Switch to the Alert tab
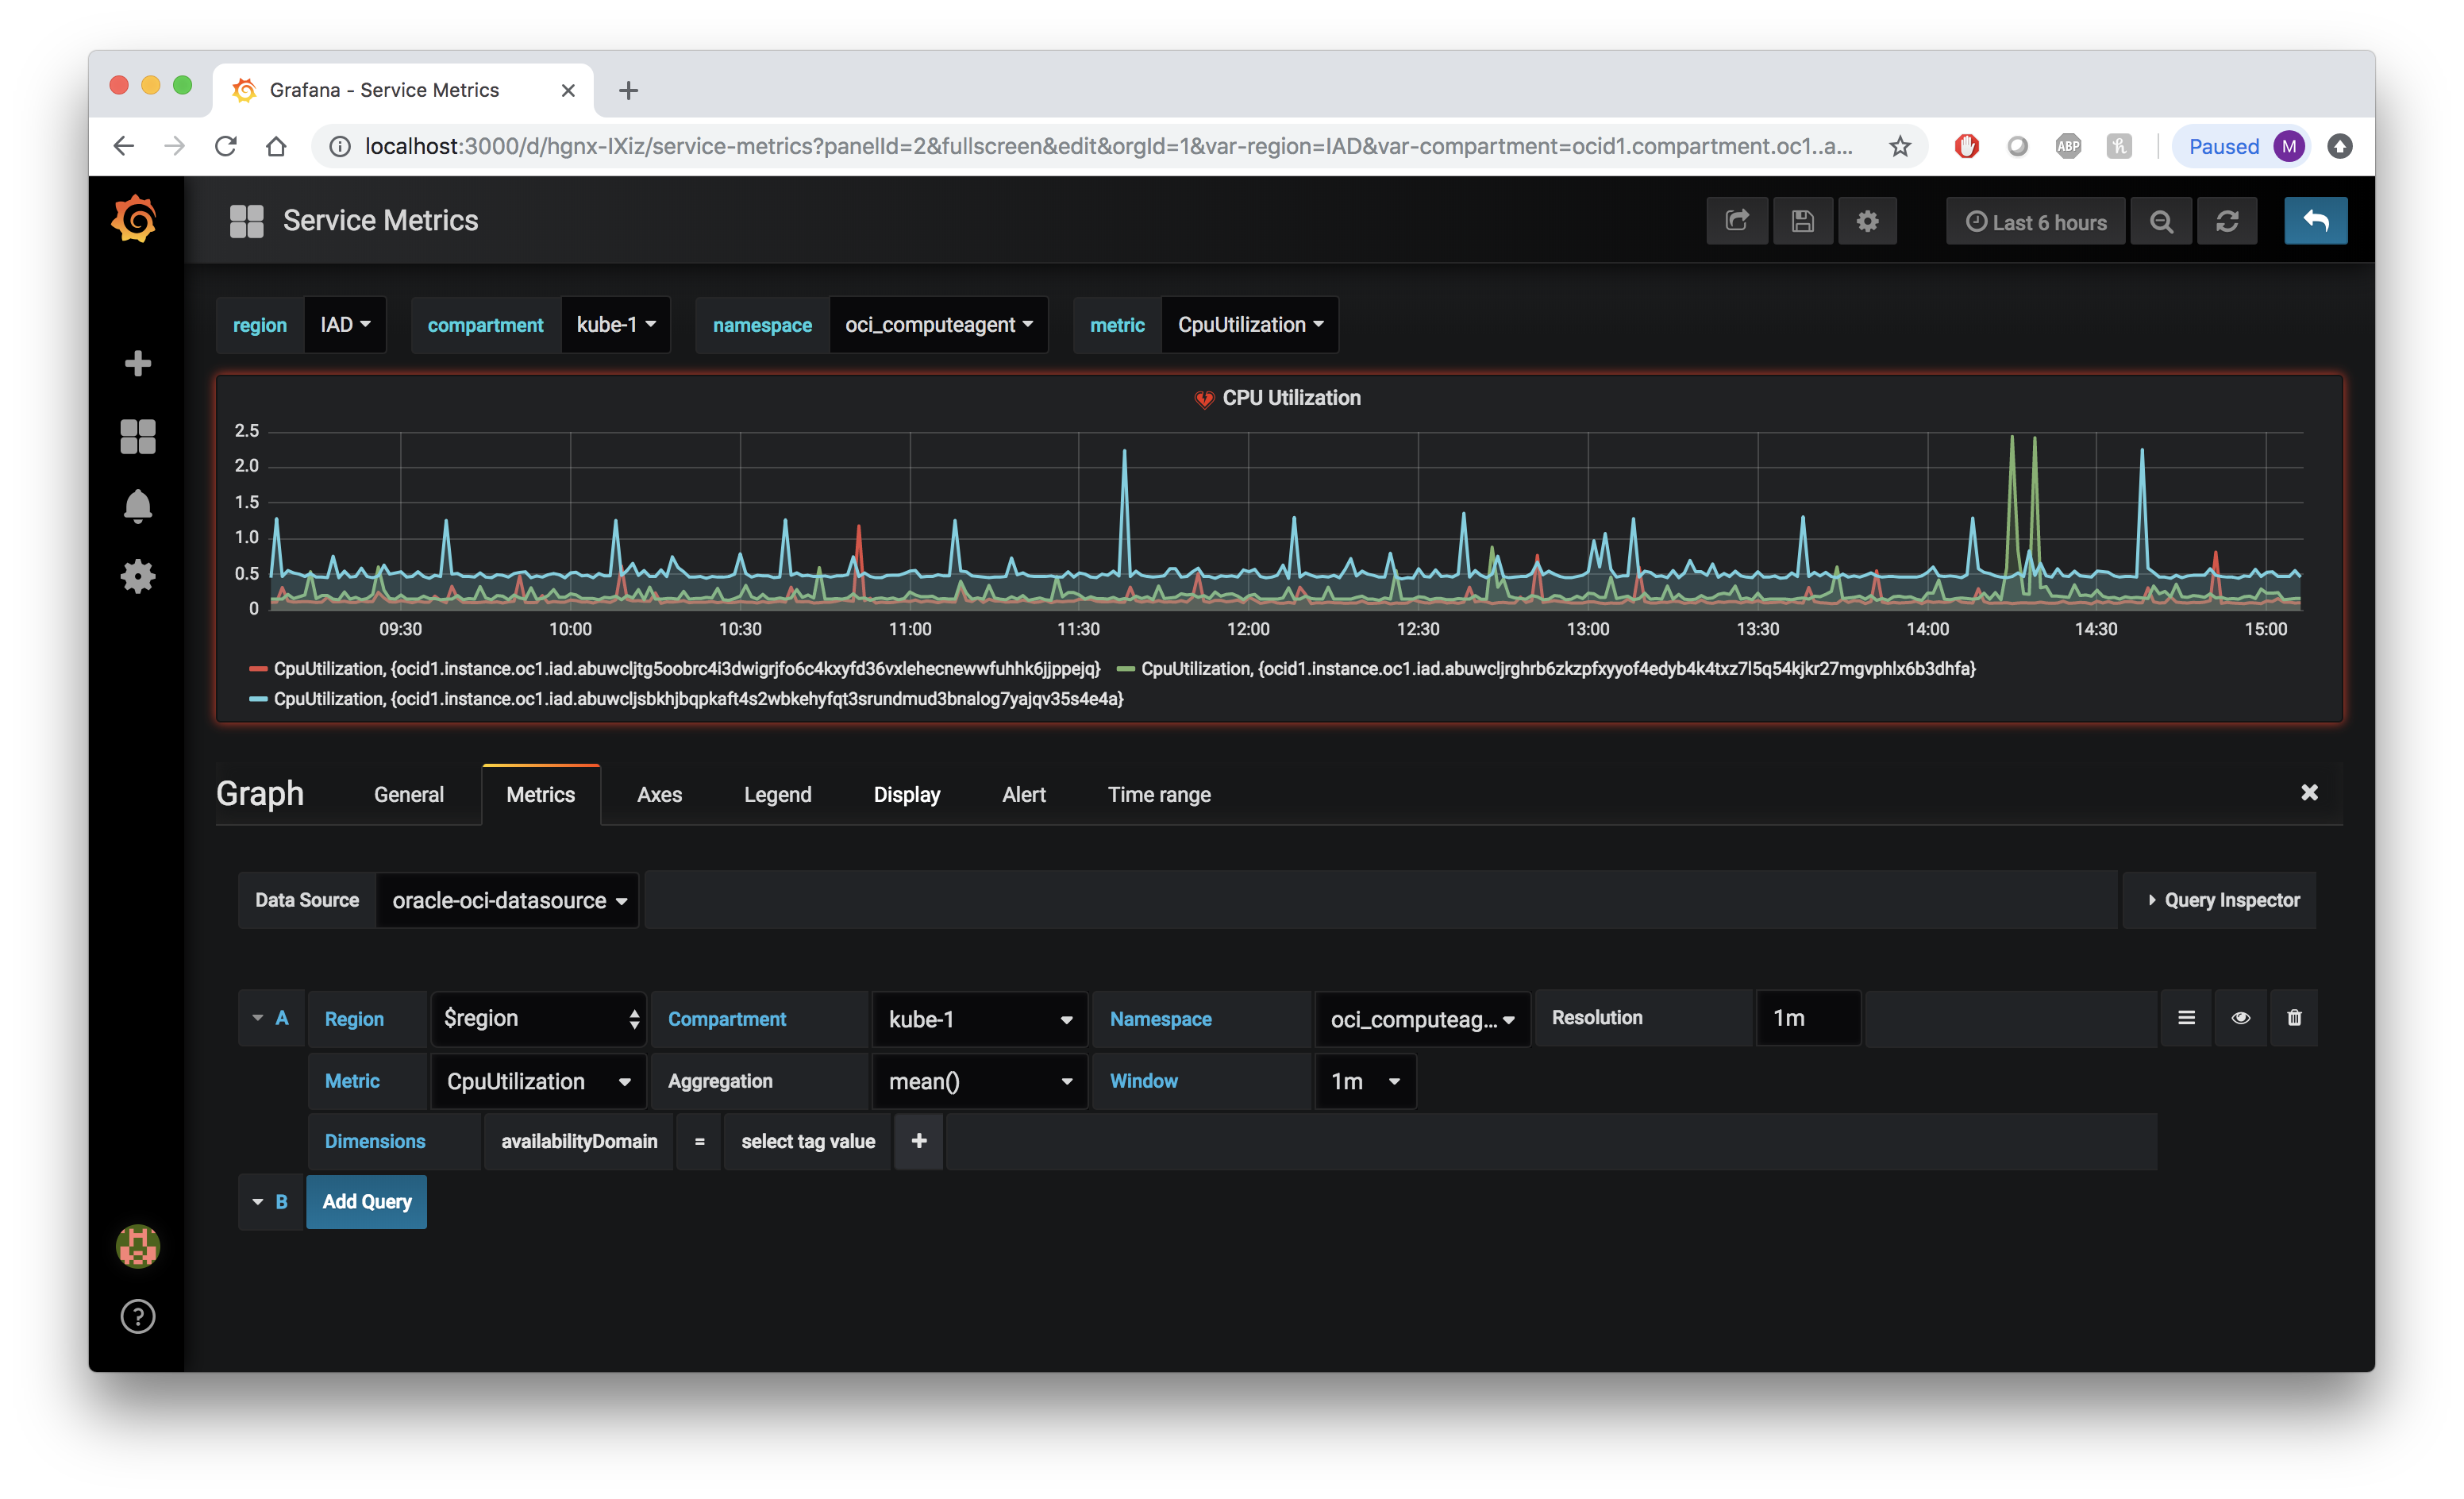Viewport: 2464px width, 1499px height. (1023, 795)
